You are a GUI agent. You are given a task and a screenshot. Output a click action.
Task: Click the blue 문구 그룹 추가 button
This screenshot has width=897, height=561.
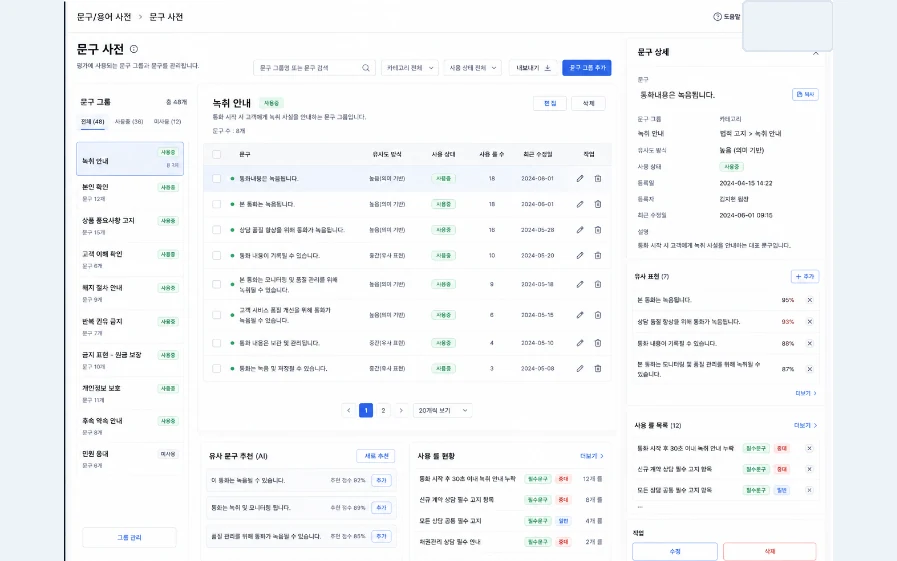(x=587, y=68)
